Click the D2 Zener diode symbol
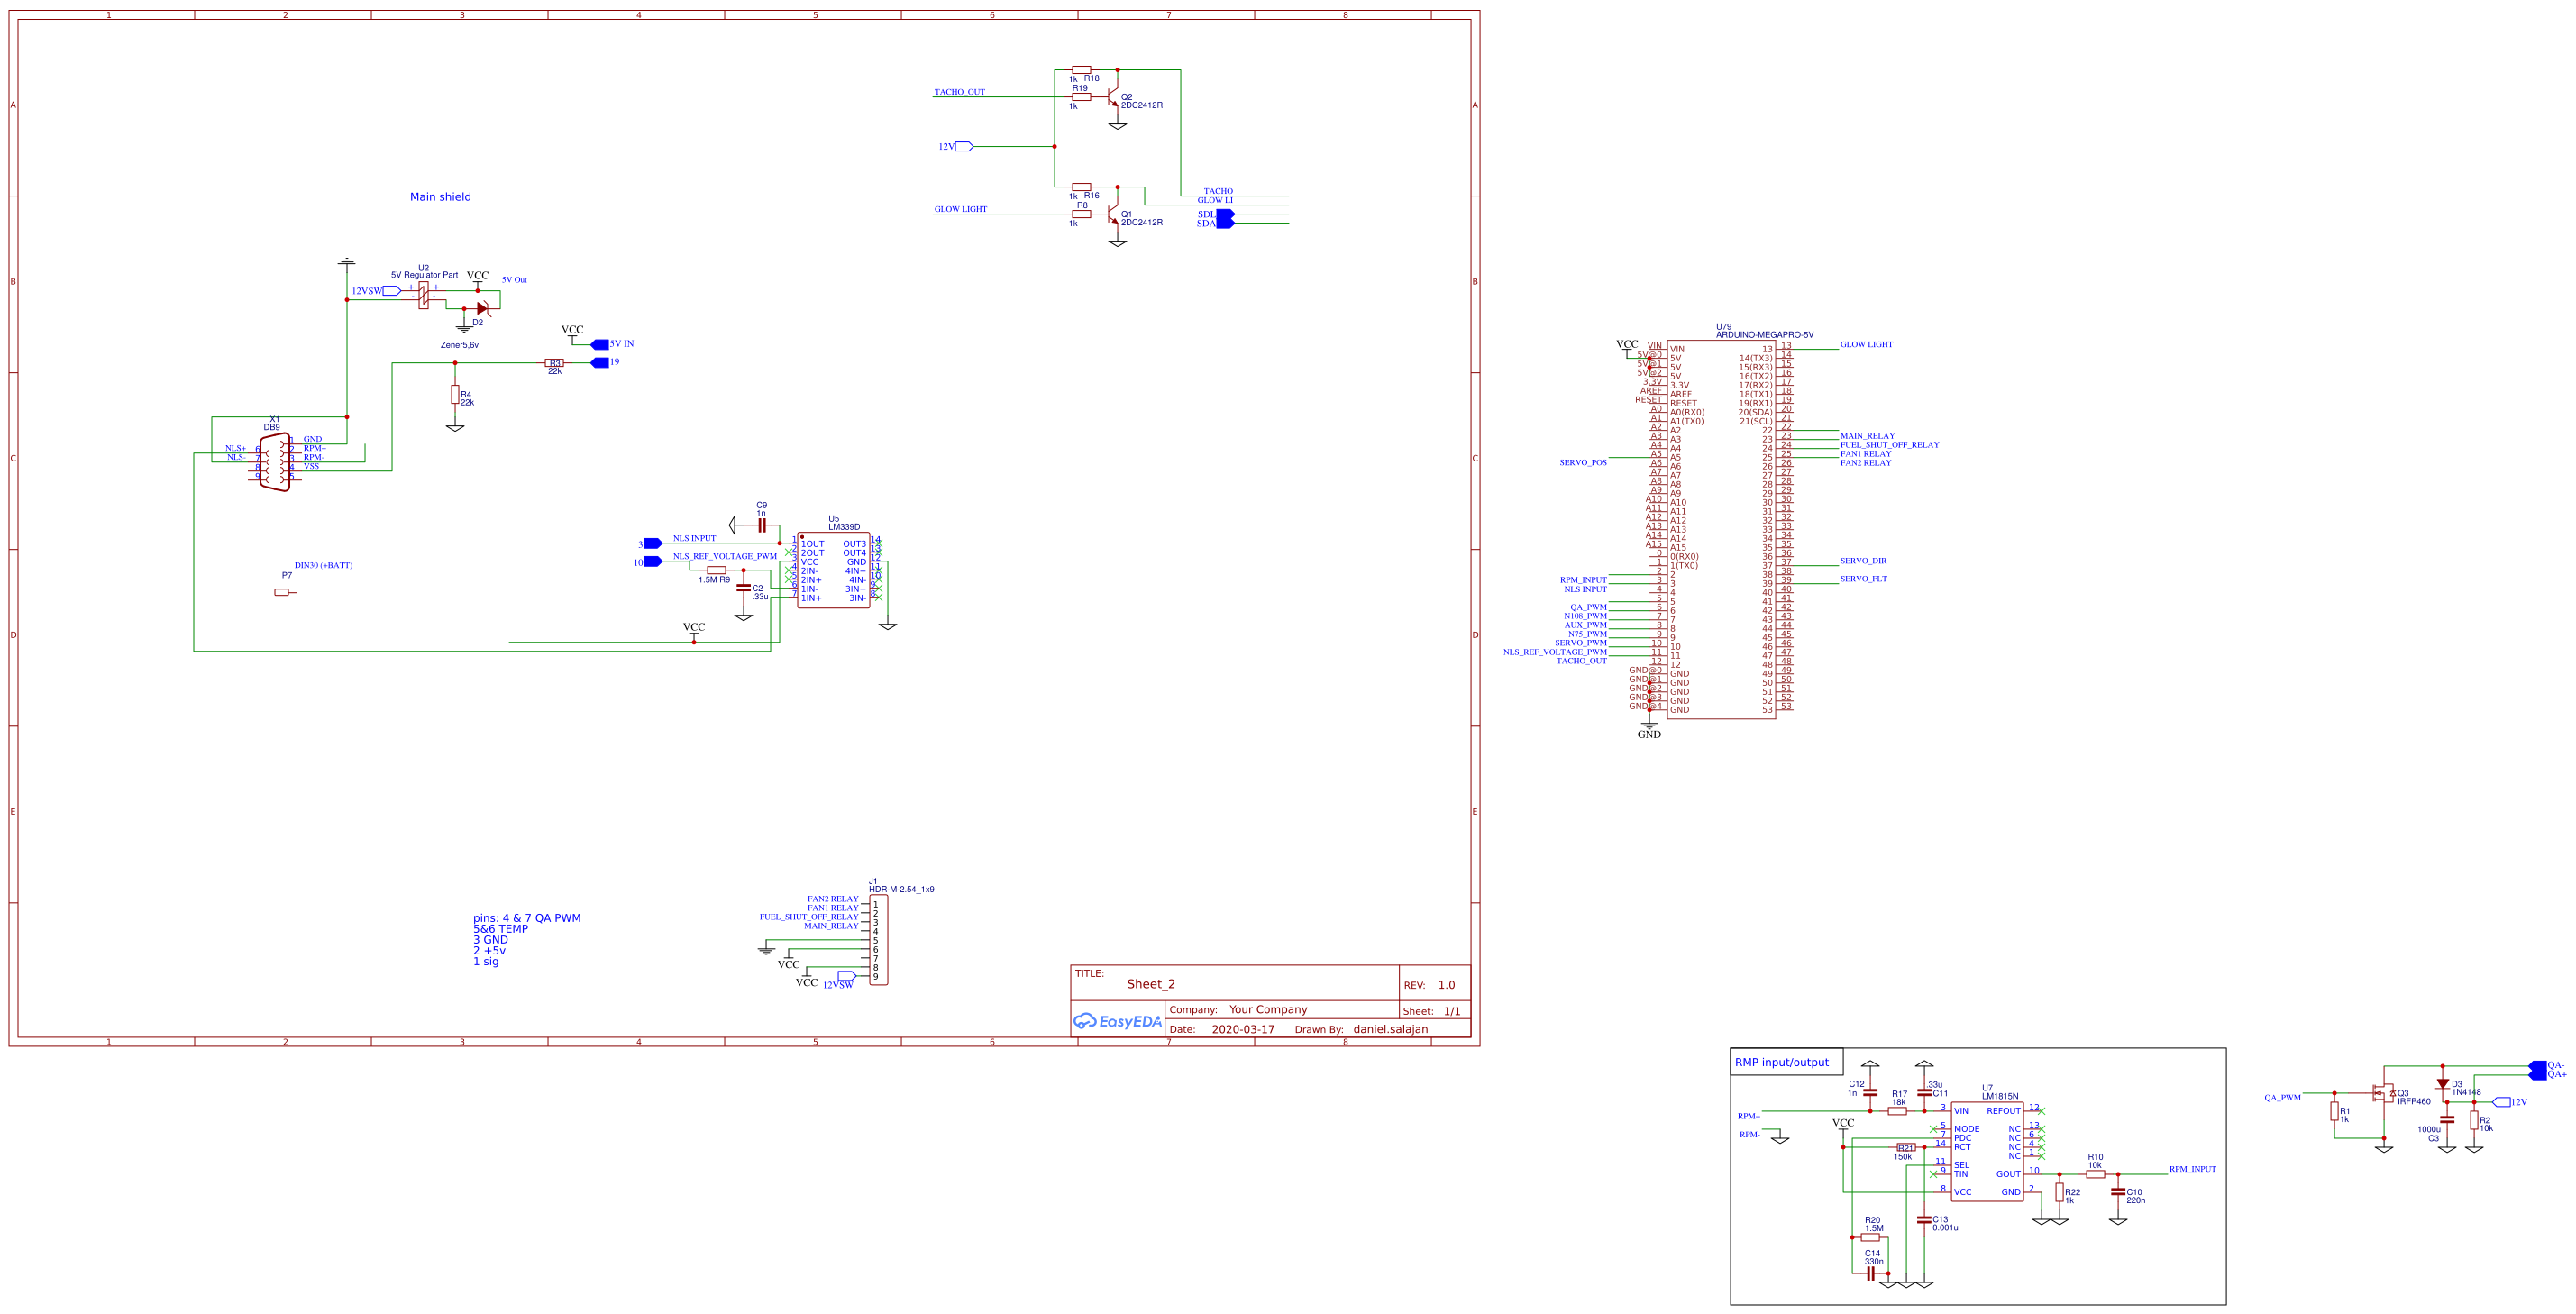The height and width of the screenshot is (1314, 2576). pos(482,309)
